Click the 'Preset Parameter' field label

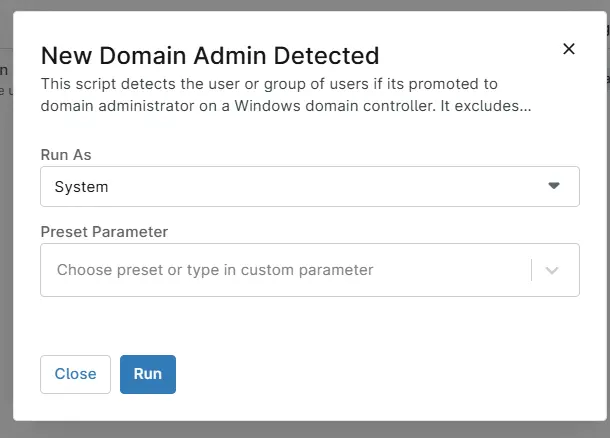pos(104,232)
